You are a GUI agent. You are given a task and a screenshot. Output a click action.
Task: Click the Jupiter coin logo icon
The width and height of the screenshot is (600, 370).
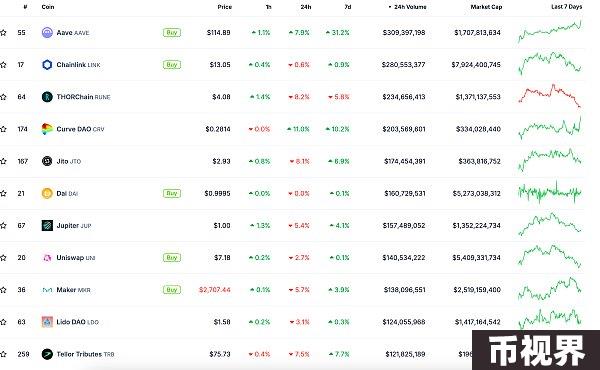coord(47,225)
